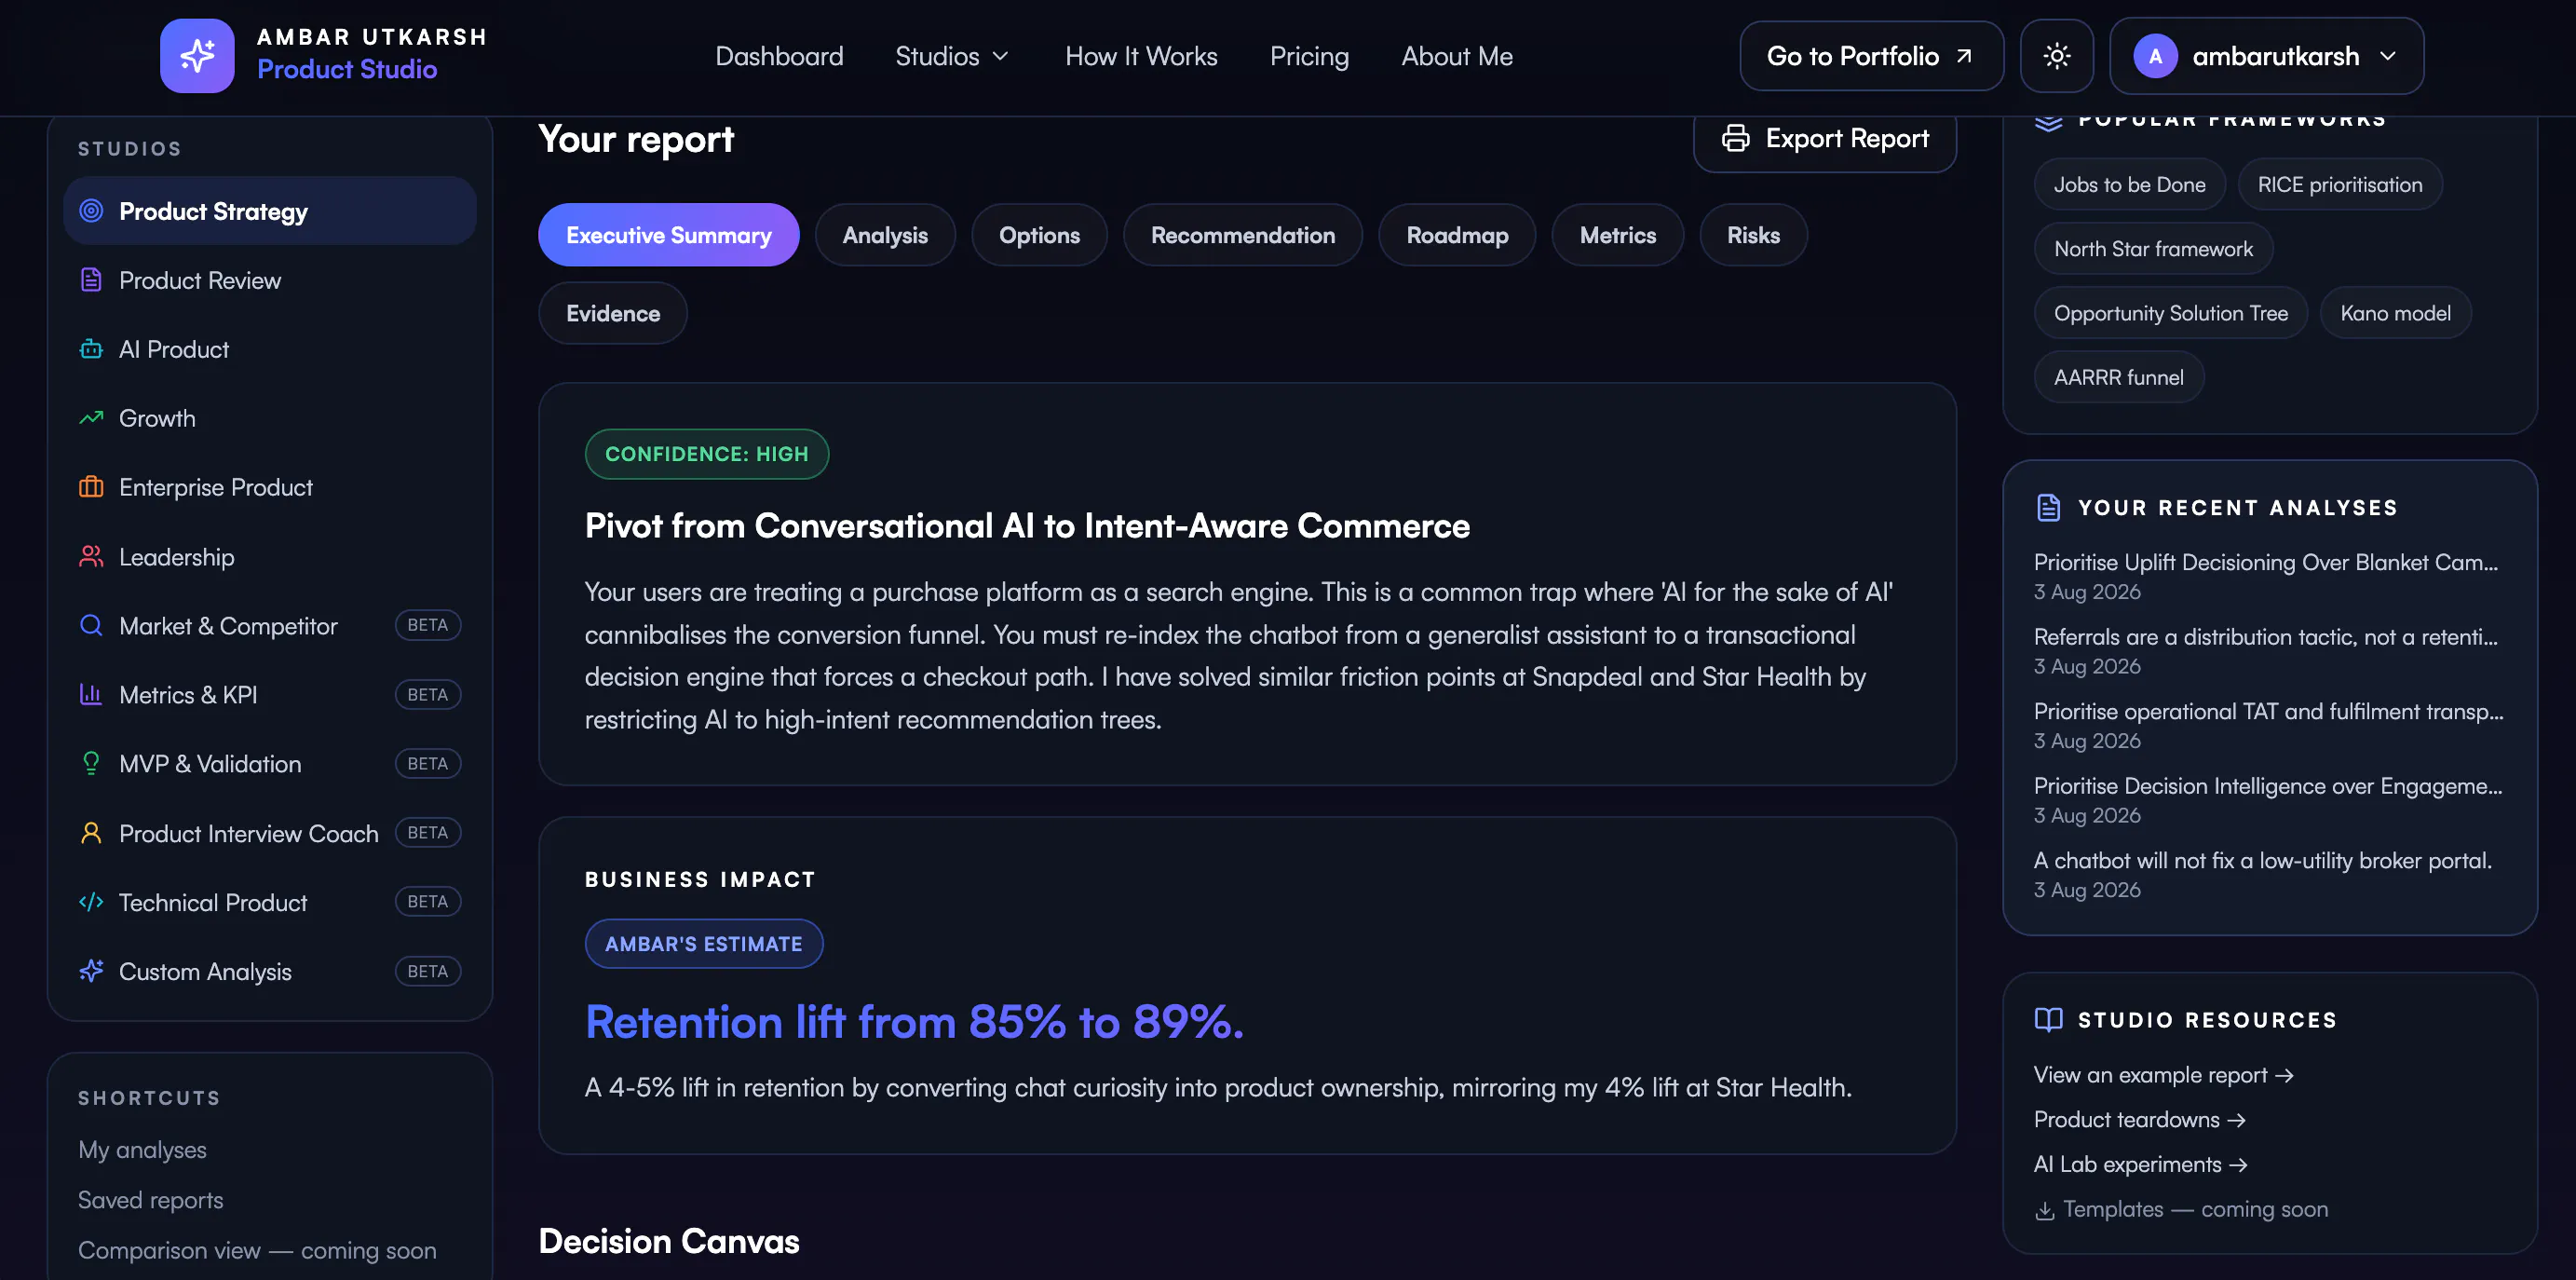Switch to the Options tab
Screen dimensions: 2576x1280
1039,235
